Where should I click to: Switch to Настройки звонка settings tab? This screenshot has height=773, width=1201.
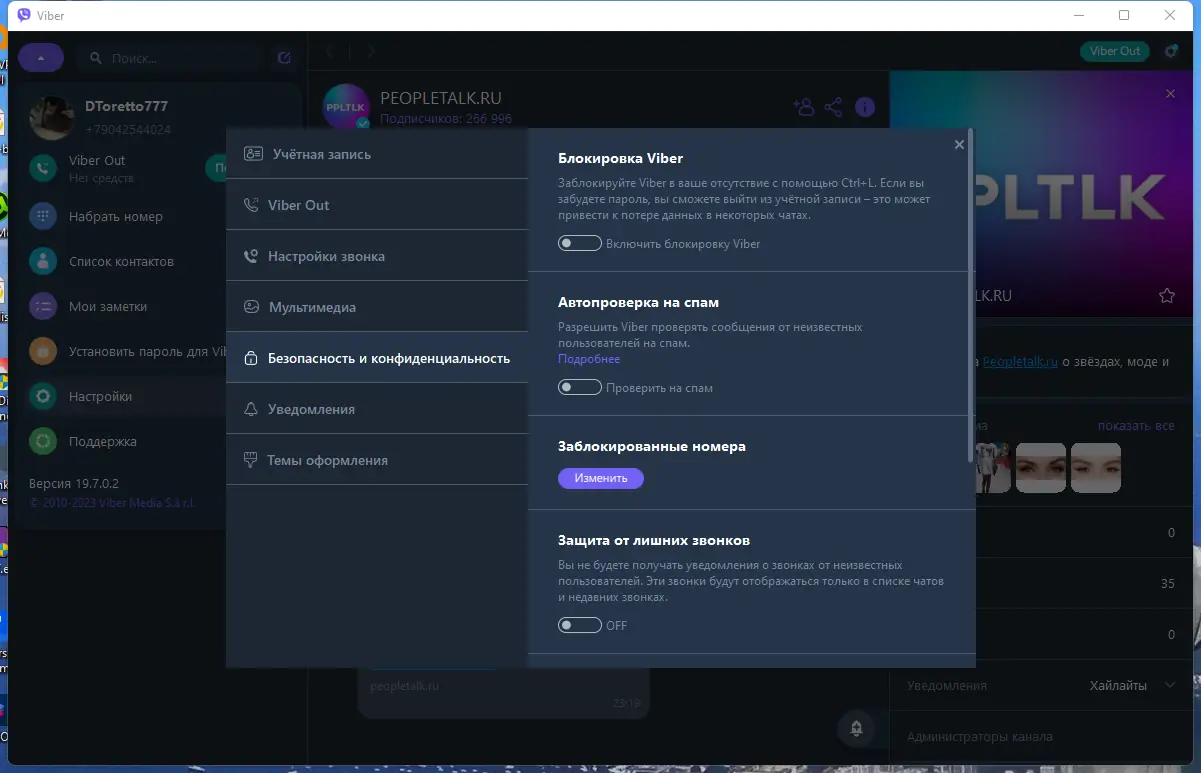tap(377, 256)
